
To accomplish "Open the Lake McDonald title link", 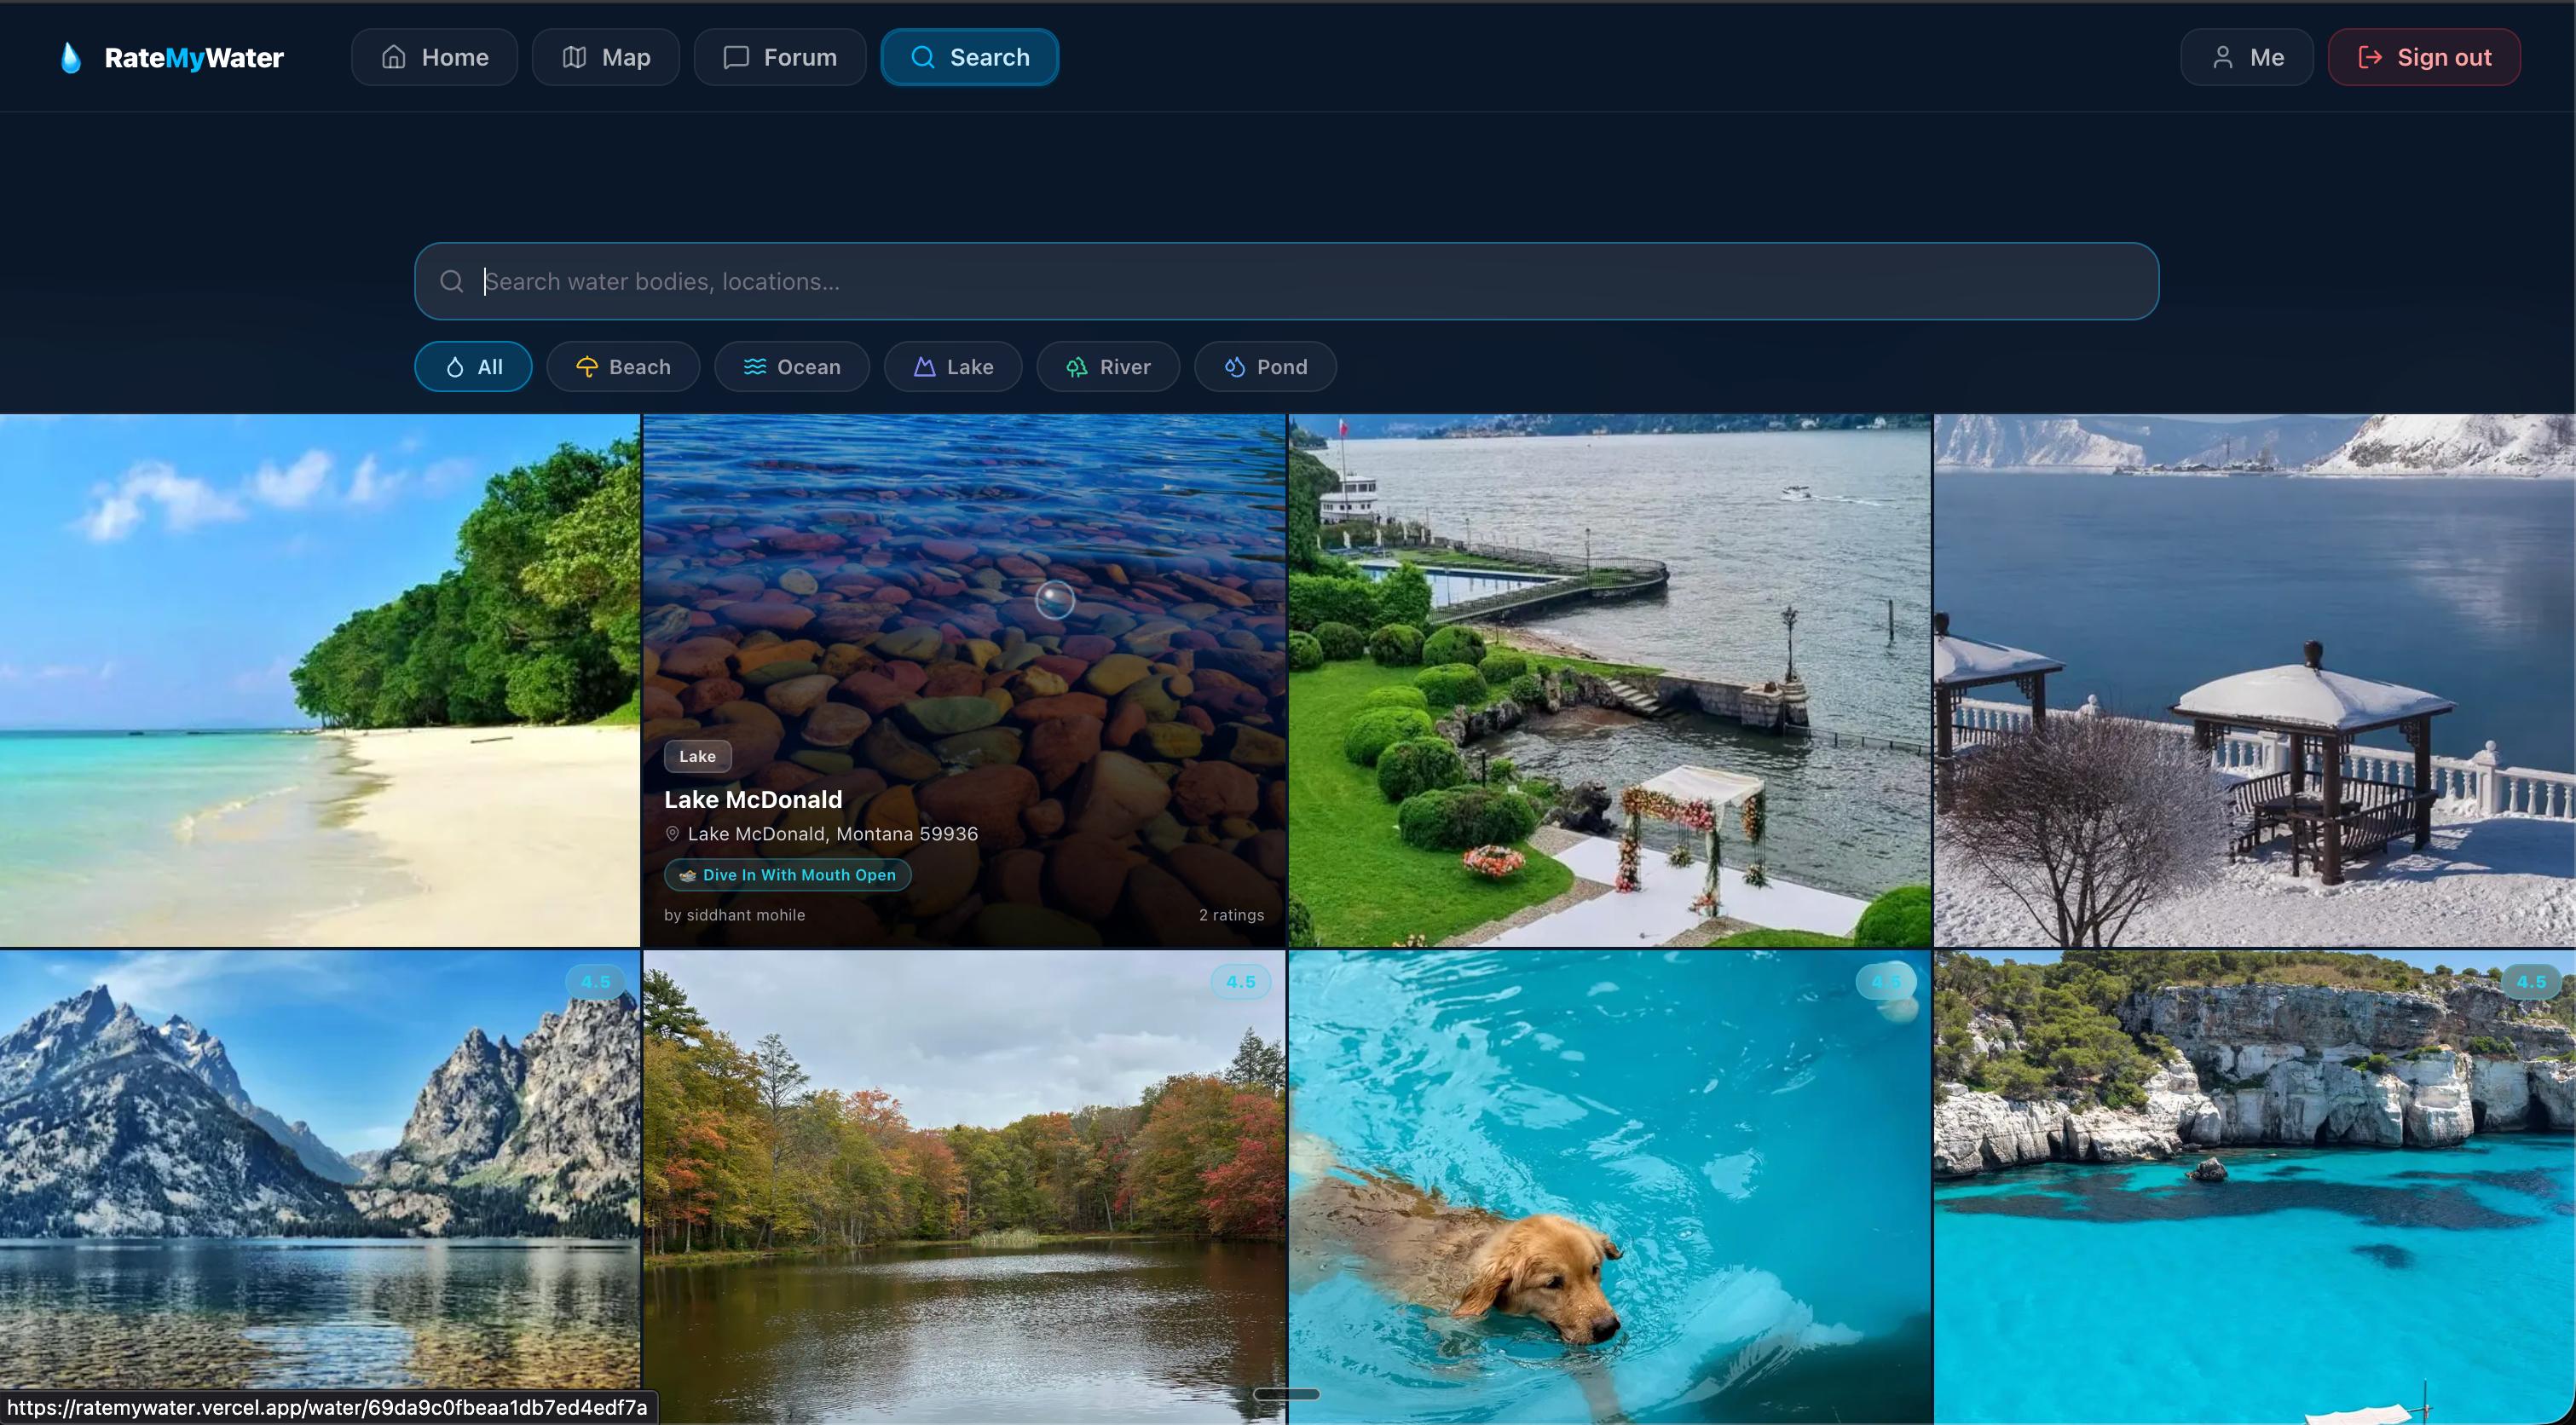I will [753, 800].
